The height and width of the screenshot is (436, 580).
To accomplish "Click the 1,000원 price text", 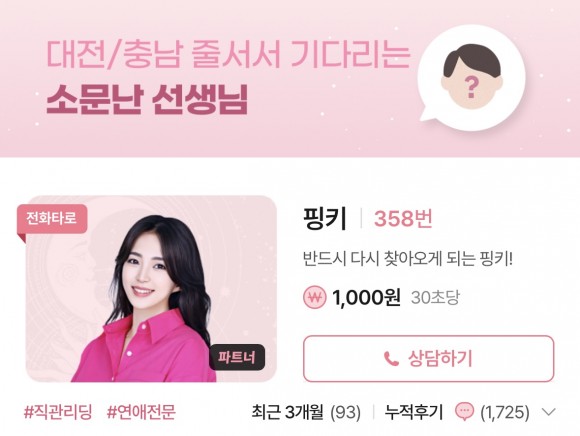I will pos(366,297).
